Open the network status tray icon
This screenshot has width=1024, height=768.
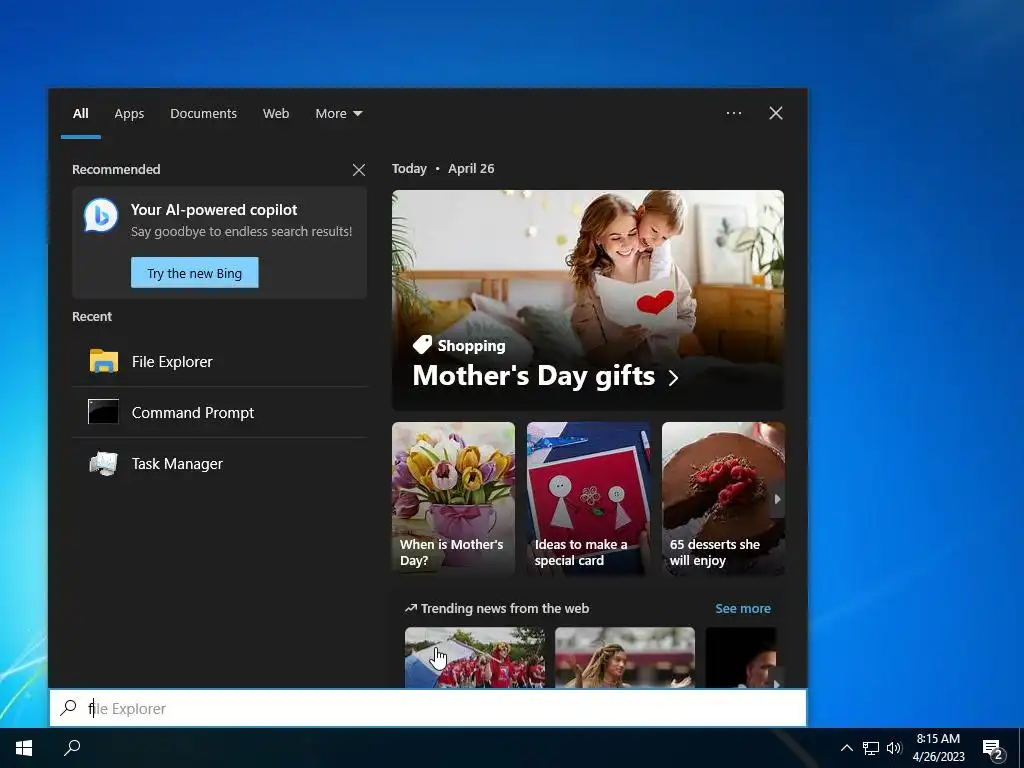[871, 748]
